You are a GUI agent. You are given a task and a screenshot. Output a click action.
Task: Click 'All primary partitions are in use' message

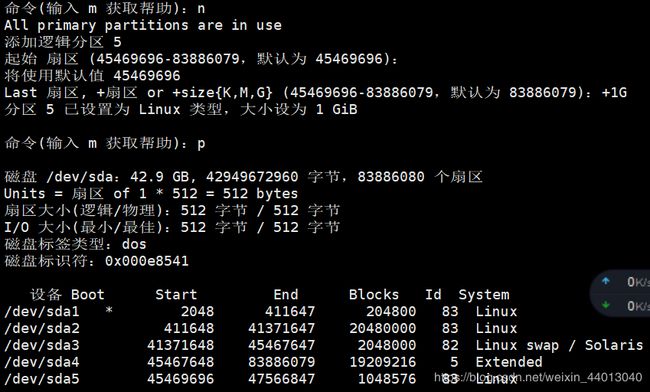pos(143,25)
